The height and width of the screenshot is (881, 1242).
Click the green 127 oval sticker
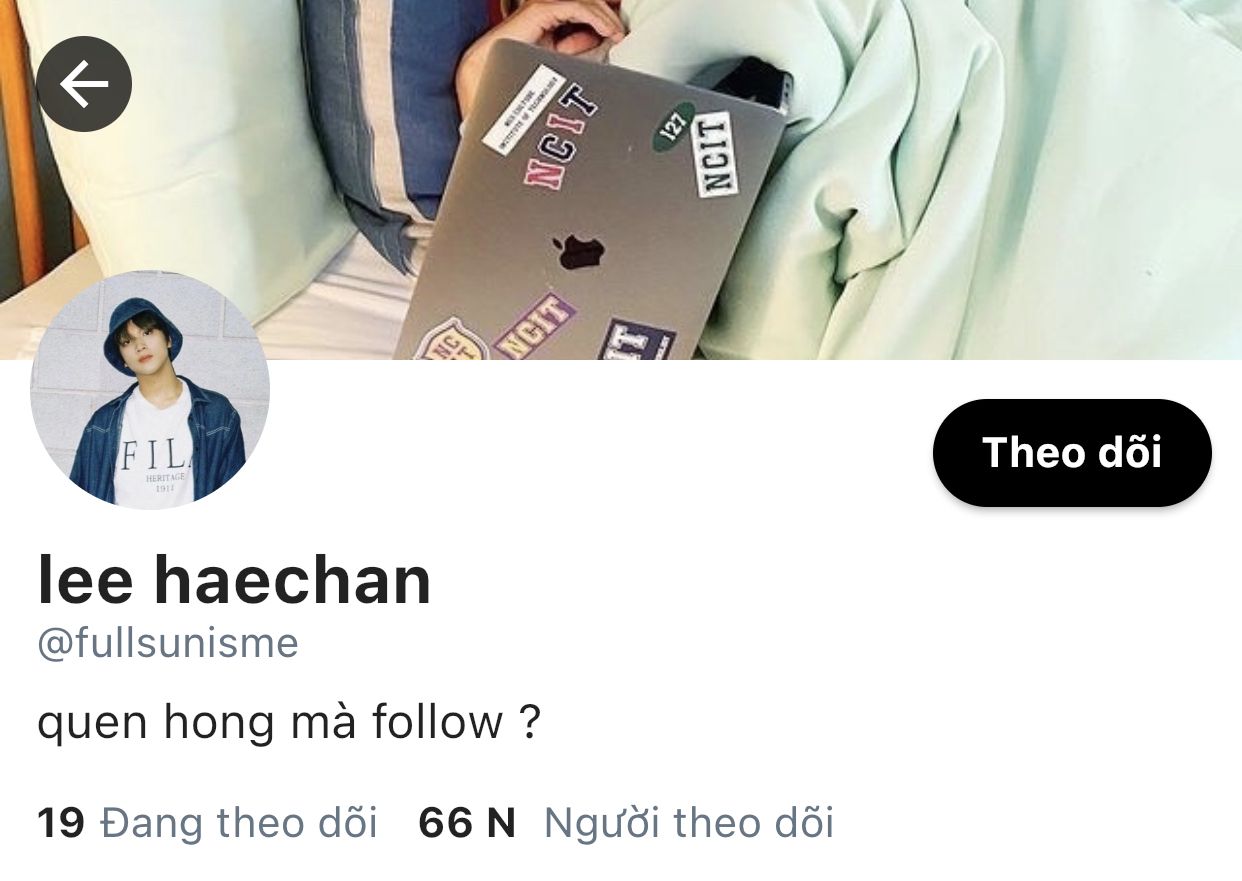tap(674, 127)
